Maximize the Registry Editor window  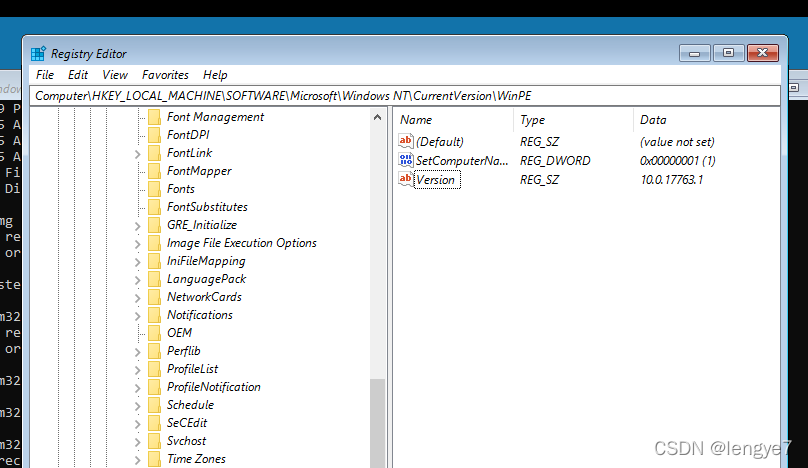pos(728,53)
